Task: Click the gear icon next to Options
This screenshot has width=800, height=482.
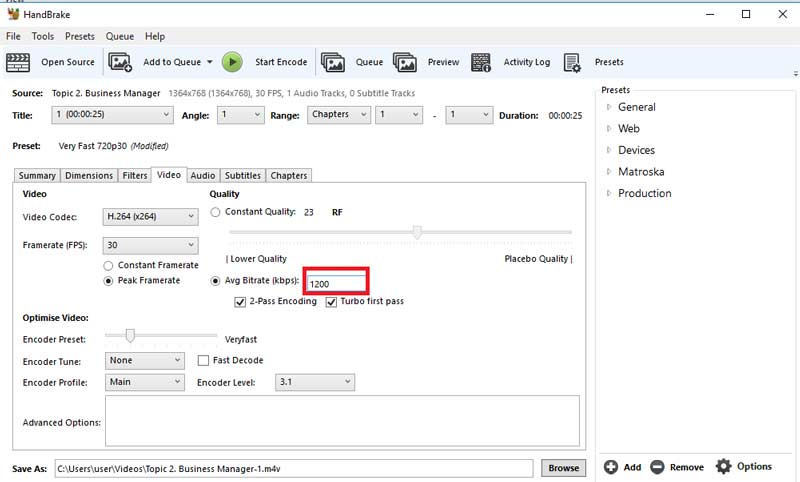Action: point(723,466)
